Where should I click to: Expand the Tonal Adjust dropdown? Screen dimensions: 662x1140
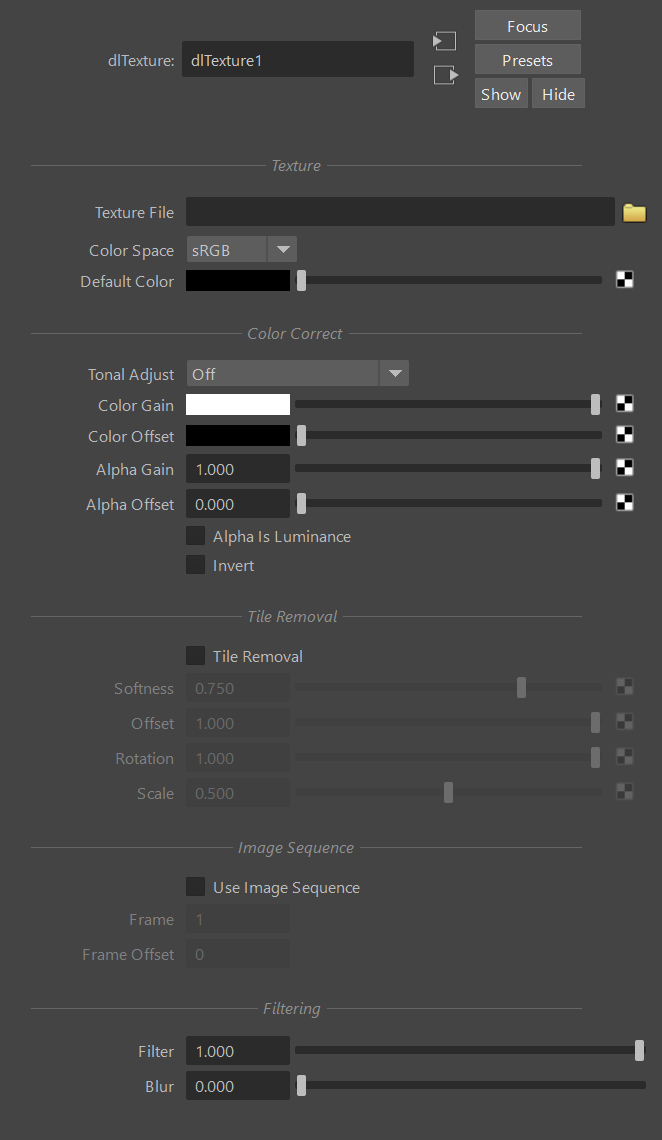click(x=297, y=374)
